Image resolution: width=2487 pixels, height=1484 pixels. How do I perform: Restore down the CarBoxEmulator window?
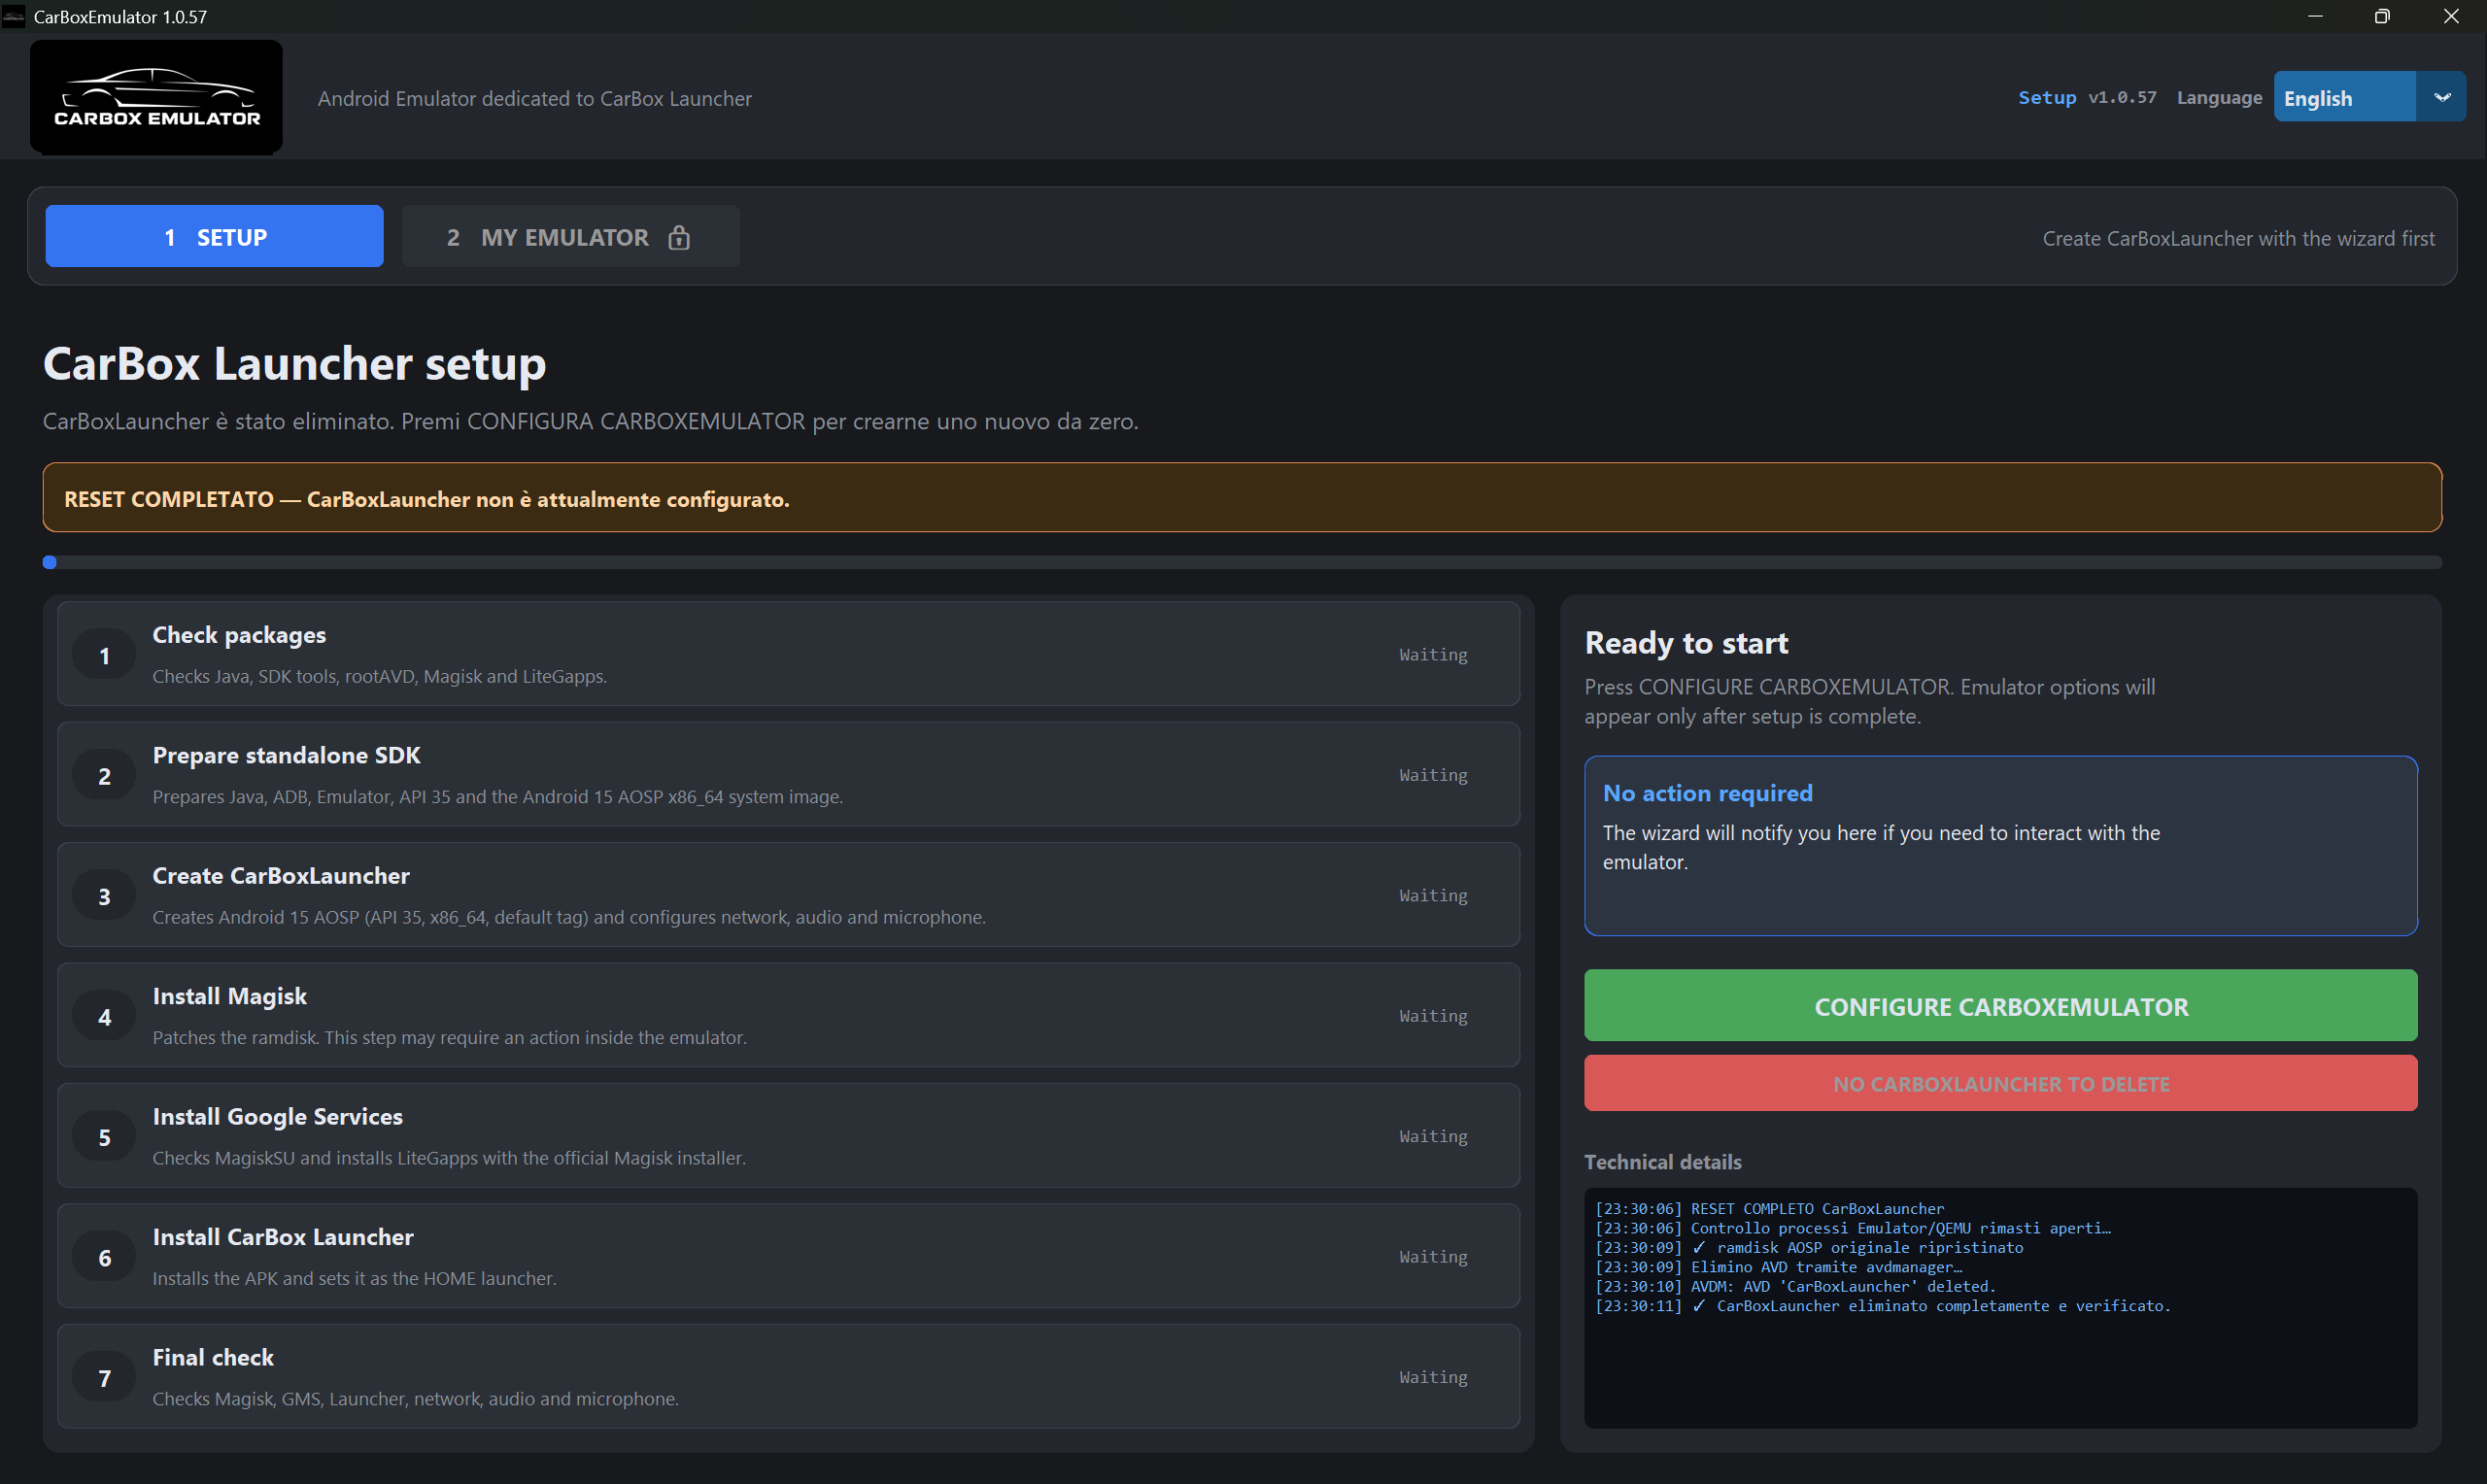pos(2382,16)
